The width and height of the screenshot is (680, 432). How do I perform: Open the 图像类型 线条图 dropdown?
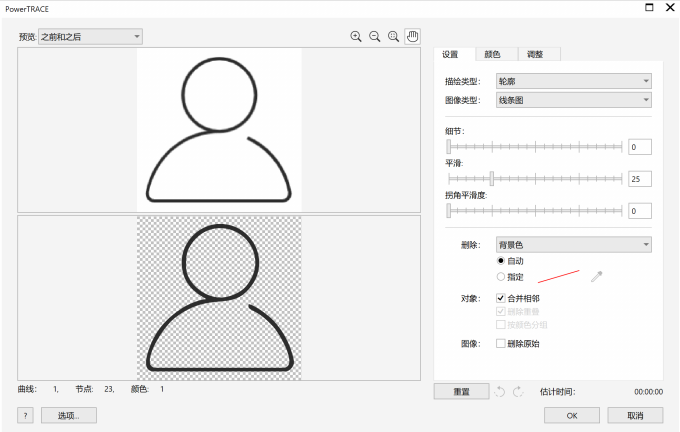tap(573, 100)
